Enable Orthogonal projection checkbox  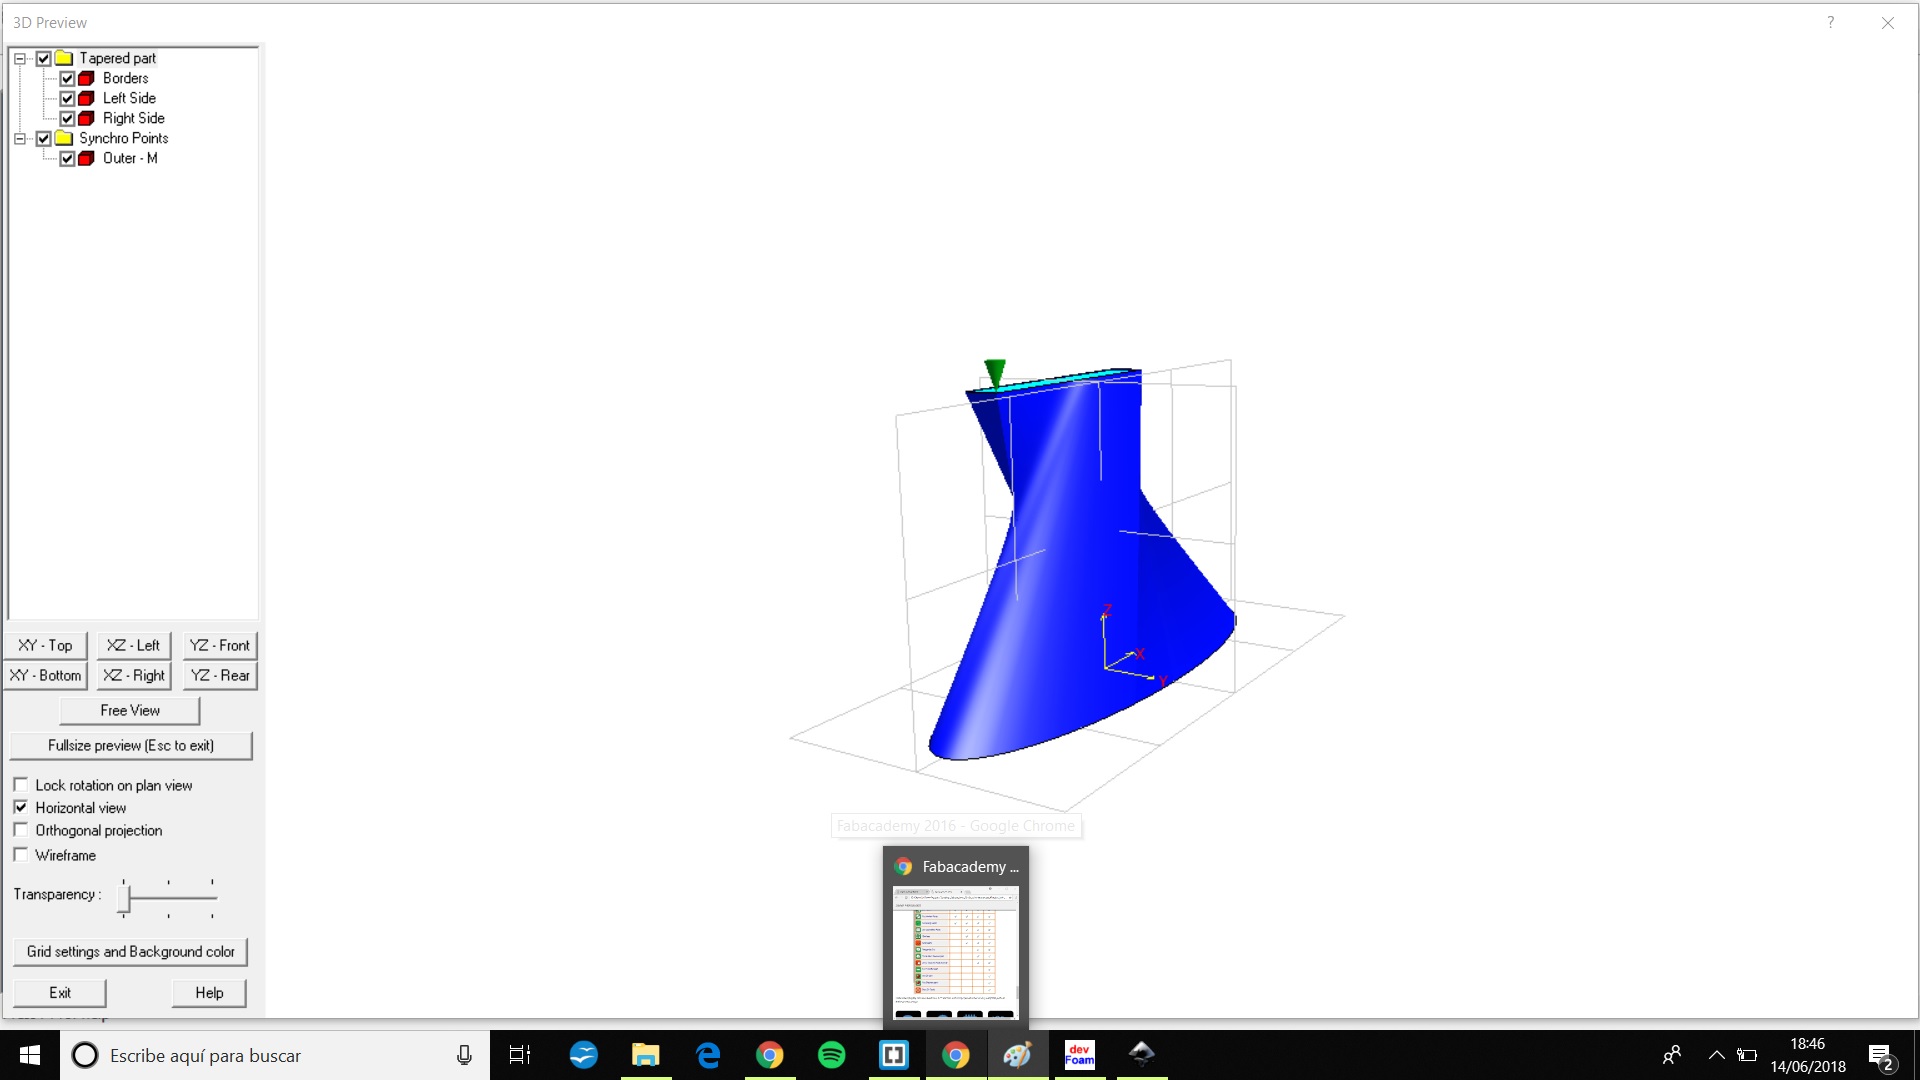point(21,830)
